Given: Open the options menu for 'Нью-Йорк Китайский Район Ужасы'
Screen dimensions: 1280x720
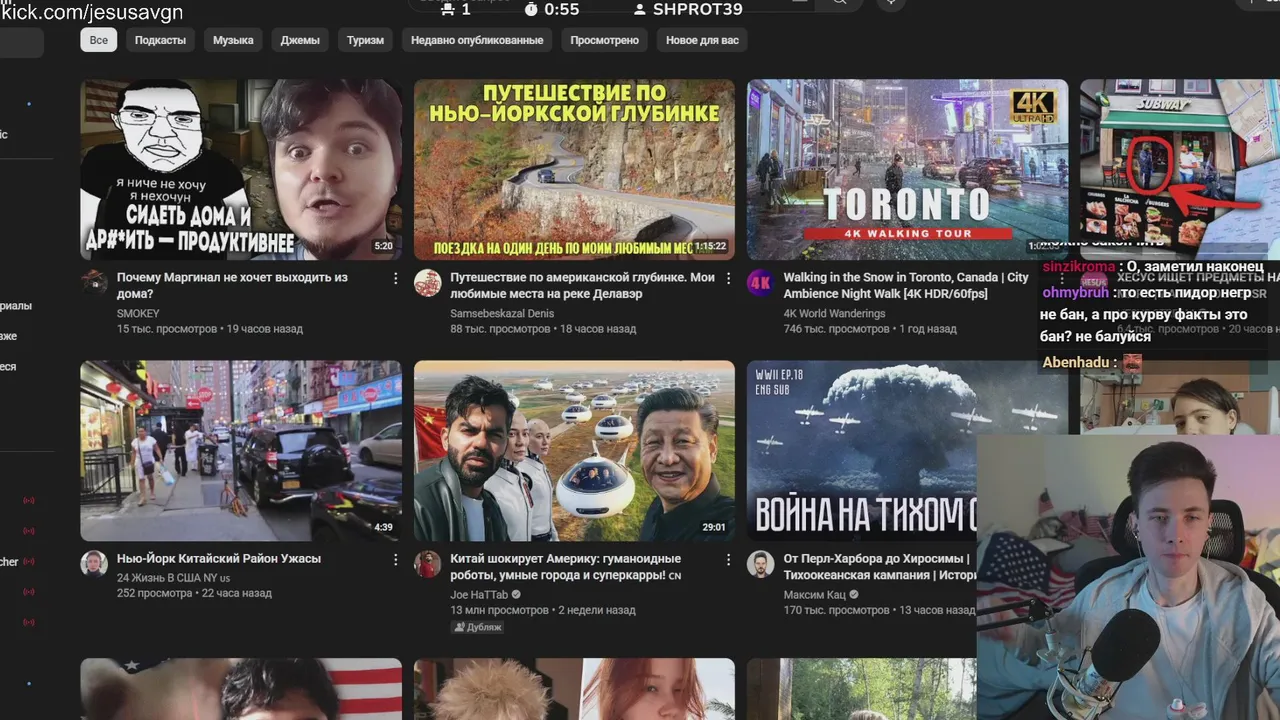Looking at the screenshot, I should pyautogui.click(x=395, y=559).
